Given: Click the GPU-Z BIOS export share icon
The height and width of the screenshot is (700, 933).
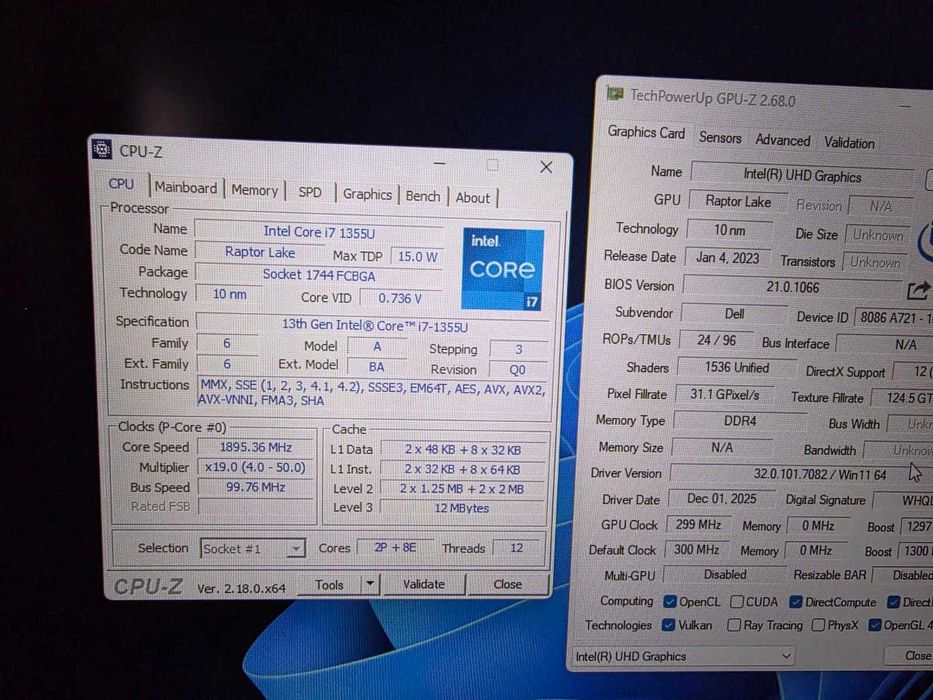Looking at the screenshot, I should point(918,290).
